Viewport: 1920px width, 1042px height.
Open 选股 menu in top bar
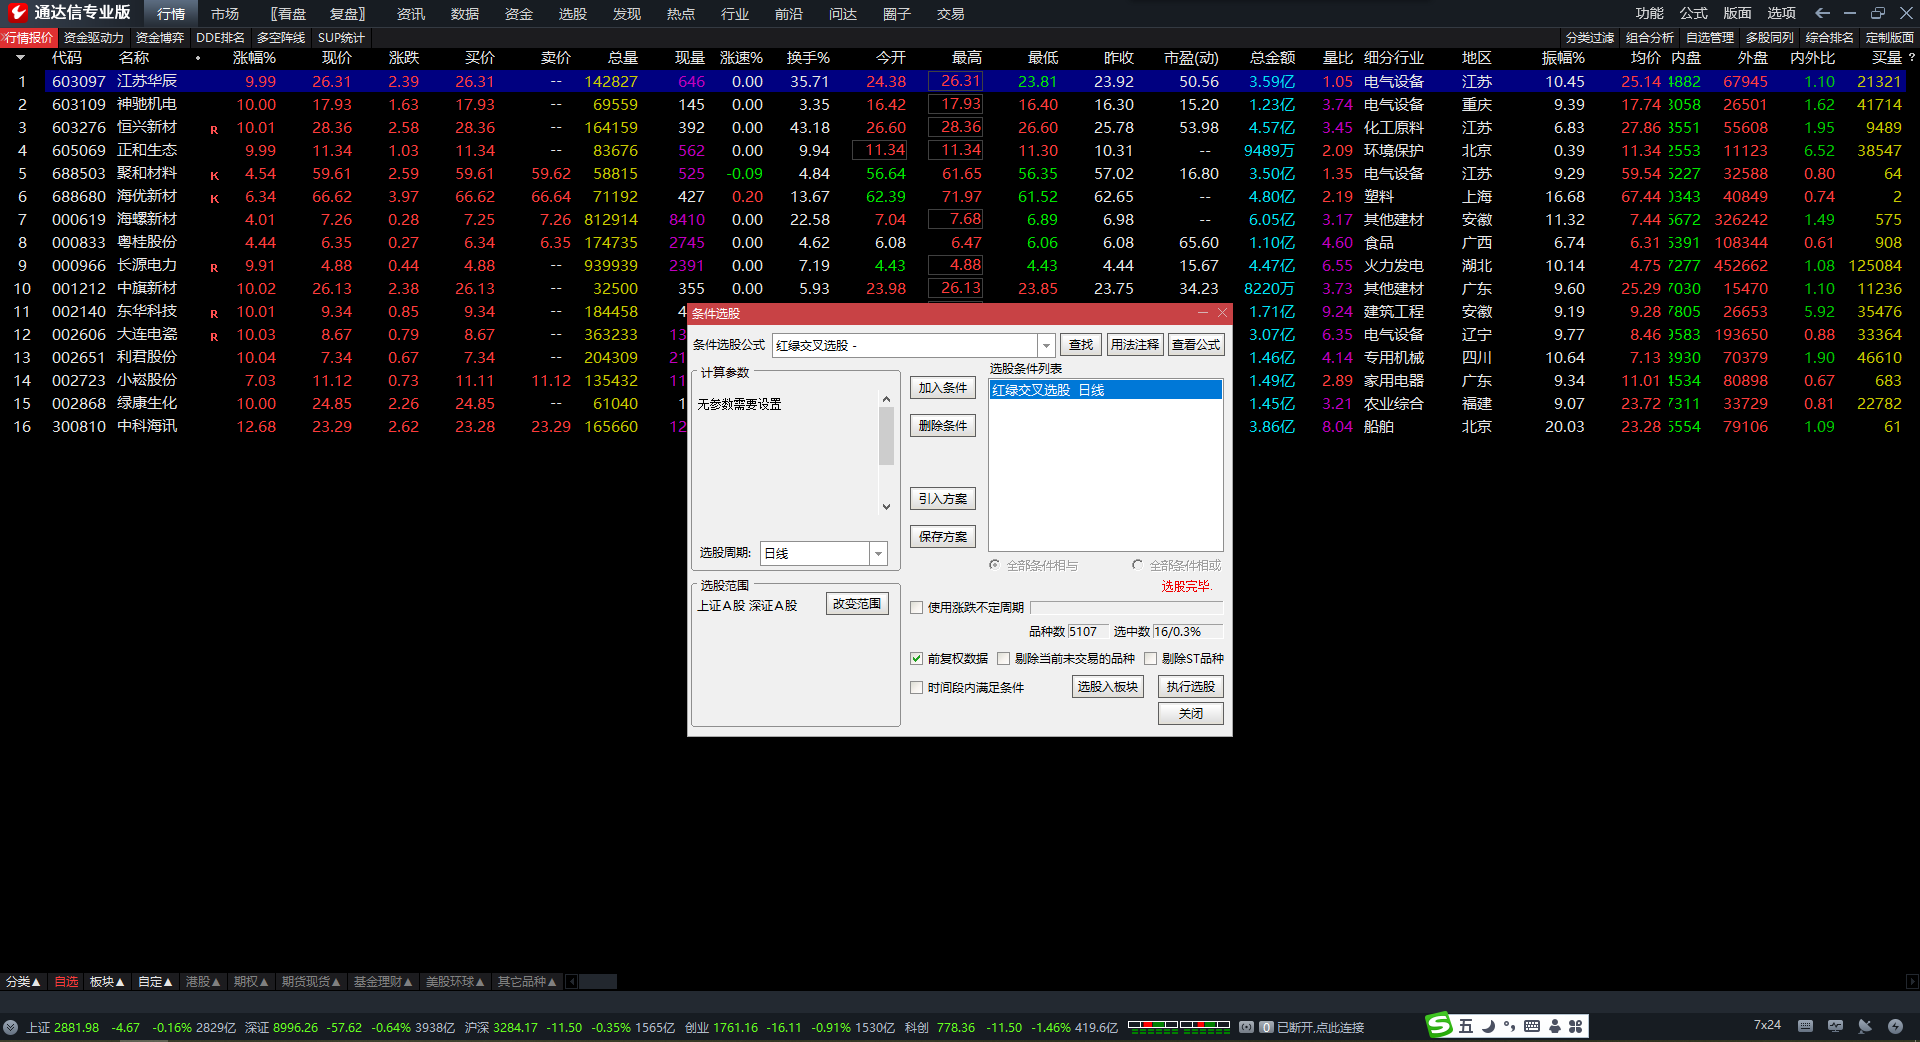[x=573, y=14]
